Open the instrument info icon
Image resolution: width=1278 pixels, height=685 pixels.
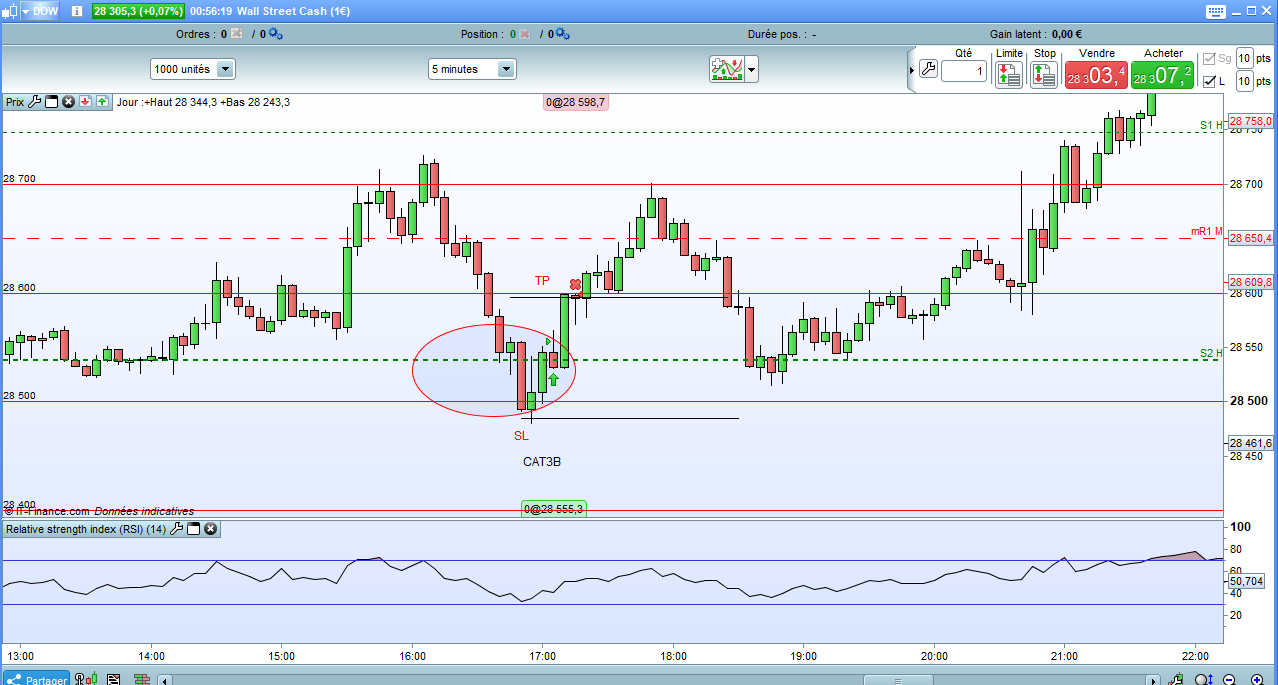pyautogui.click(x=78, y=12)
